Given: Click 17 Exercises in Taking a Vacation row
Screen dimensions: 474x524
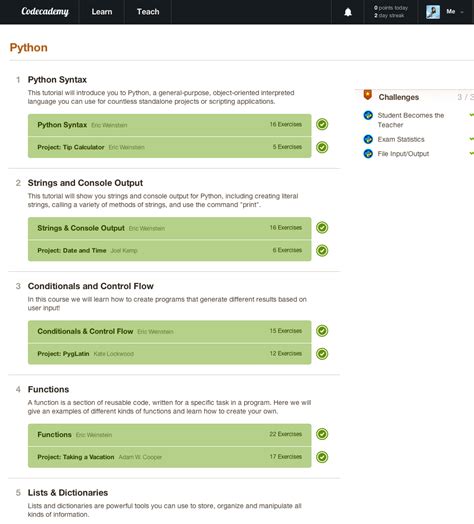Looking at the screenshot, I should tap(286, 456).
